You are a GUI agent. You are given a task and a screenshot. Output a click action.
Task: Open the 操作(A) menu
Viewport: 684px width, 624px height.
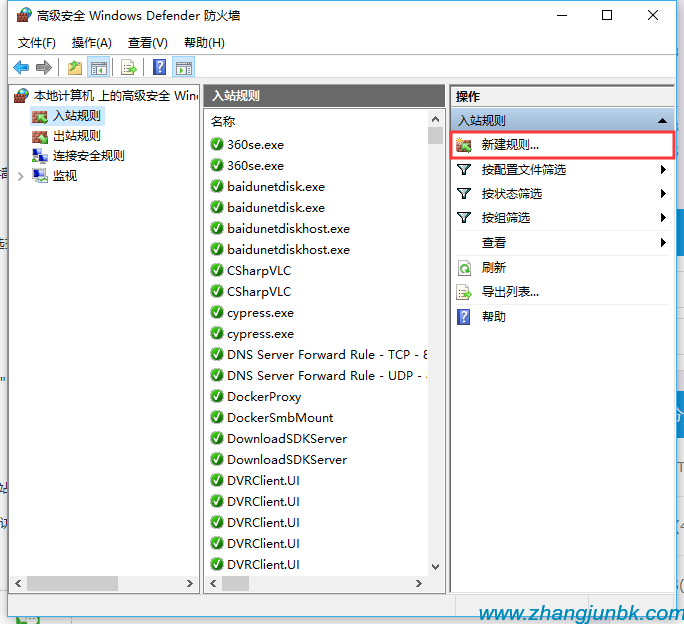92,43
